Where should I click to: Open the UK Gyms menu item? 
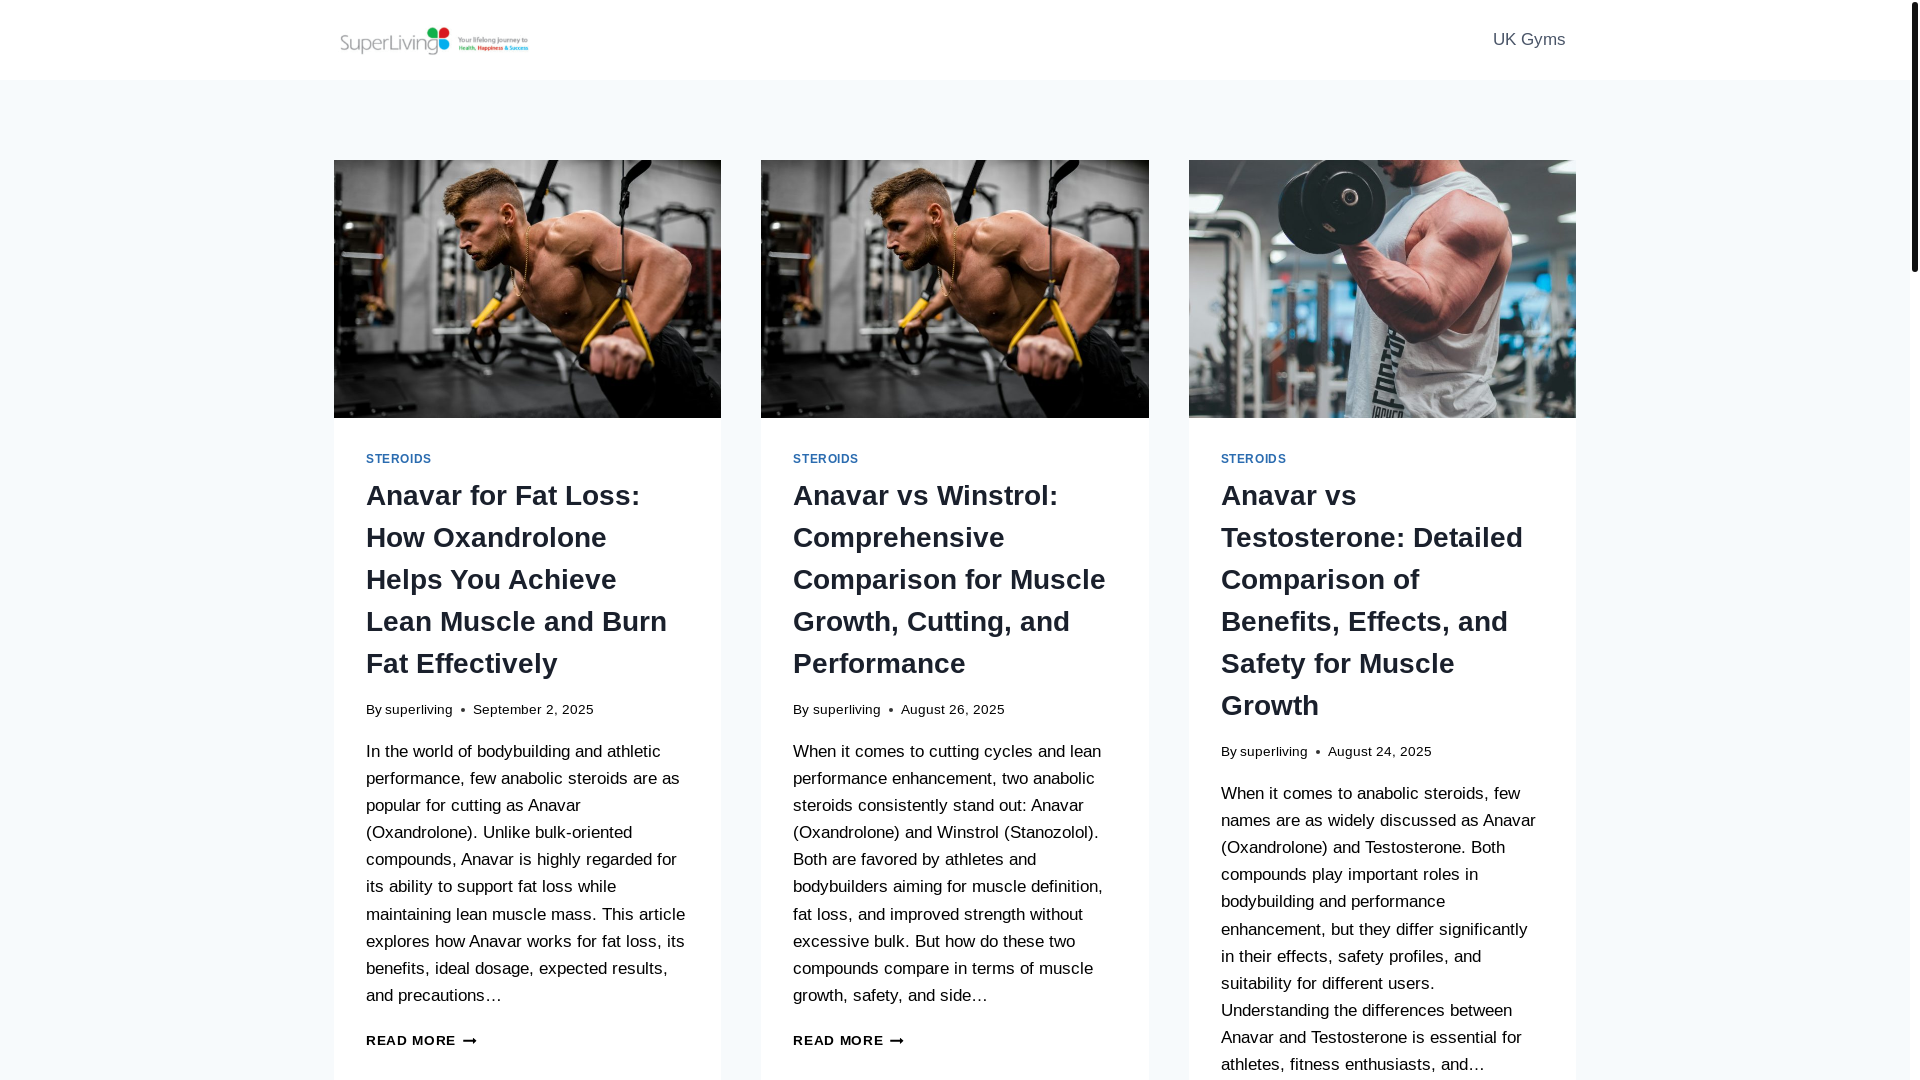(1528, 40)
